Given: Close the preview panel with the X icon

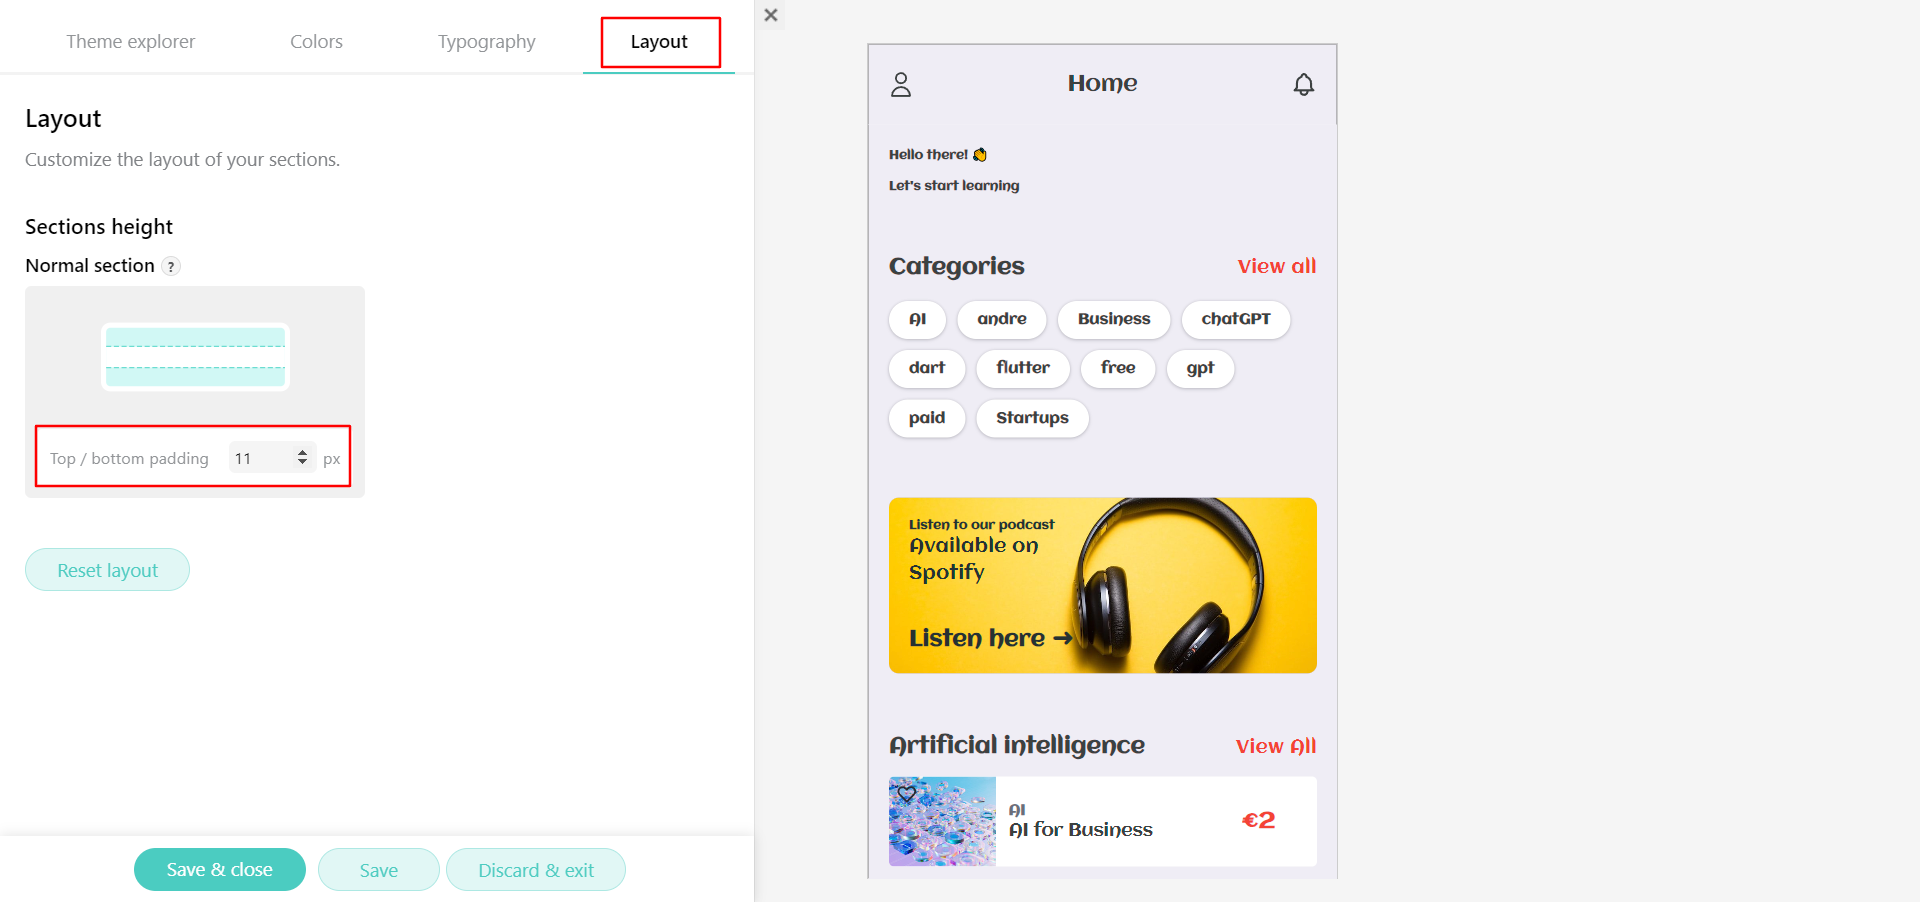Looking at the screenshot, I should coord(770,15).
